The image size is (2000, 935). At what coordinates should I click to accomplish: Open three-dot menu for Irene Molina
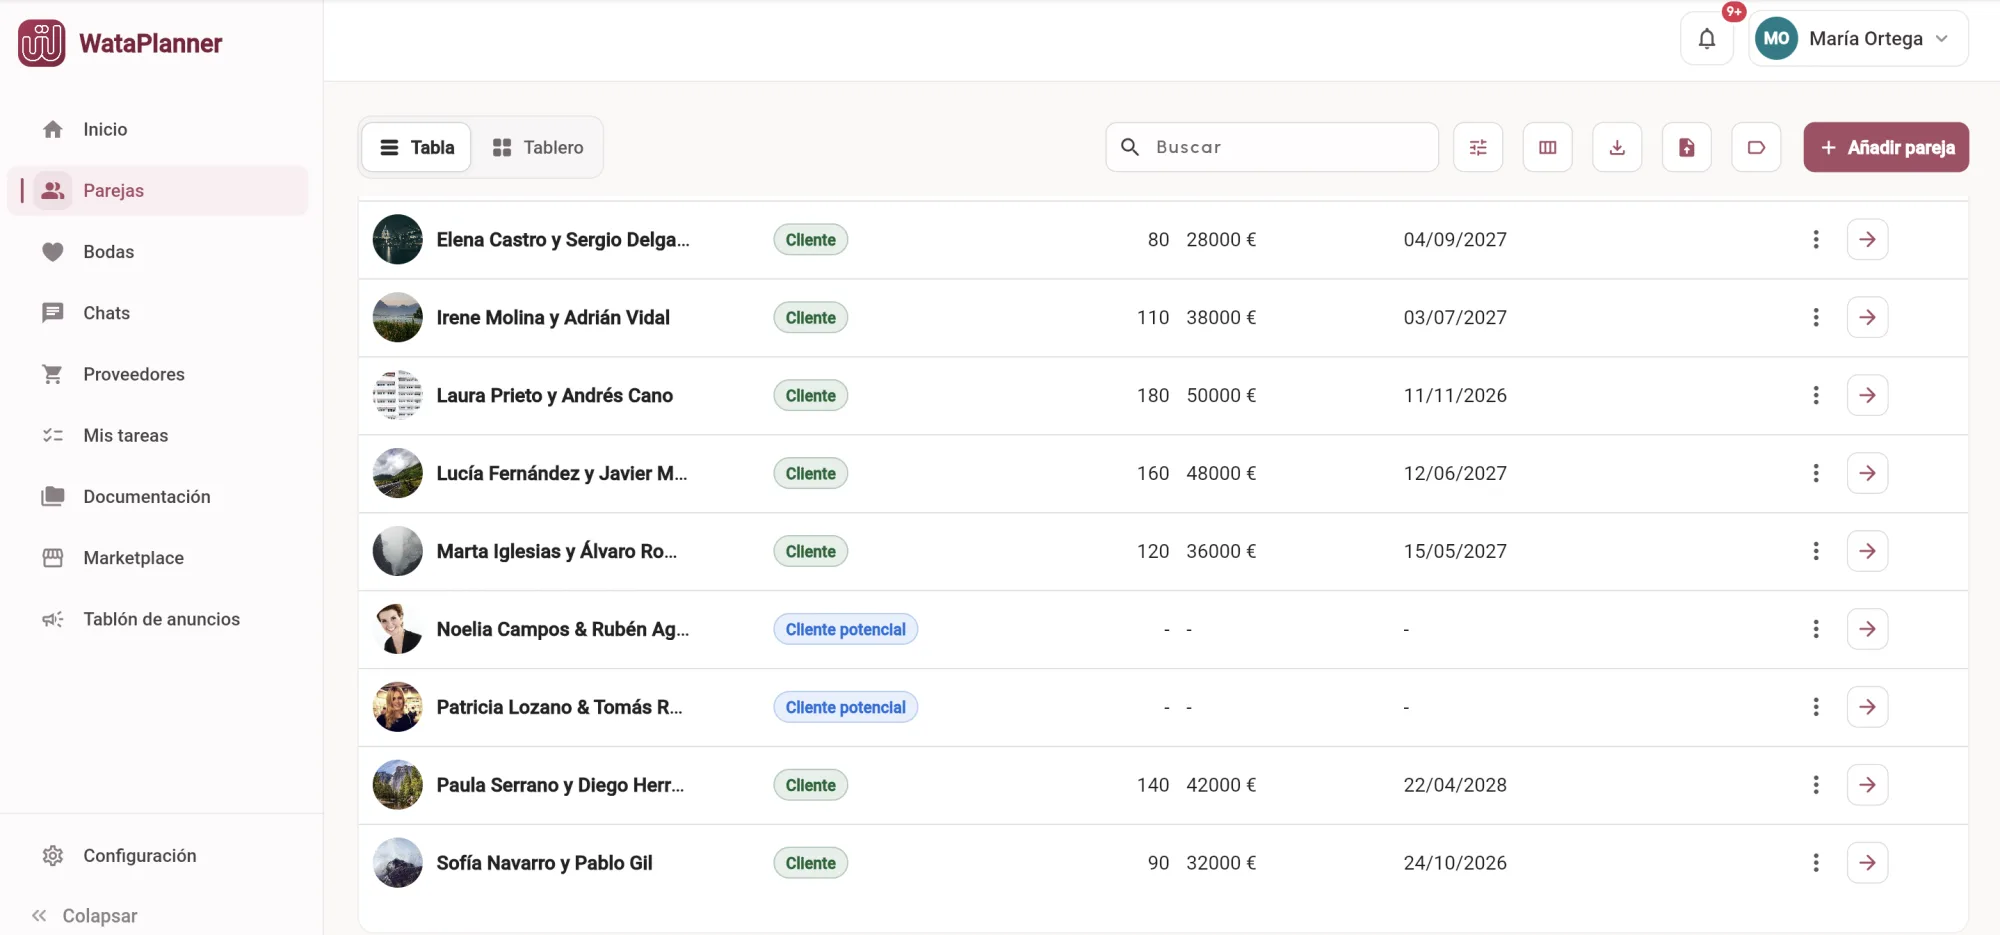[x=1816, y=317]
